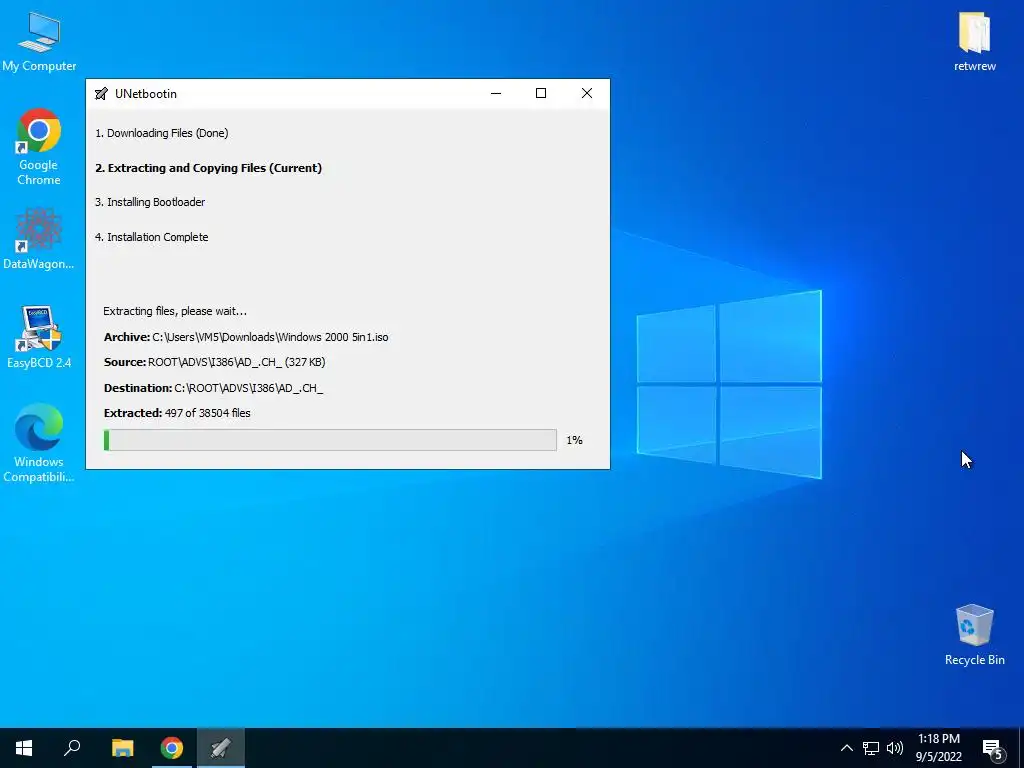Viewport: 1024px width, 768px height.
Task: Open retwrew folder on desktop
Action: (x=974, y=42)
